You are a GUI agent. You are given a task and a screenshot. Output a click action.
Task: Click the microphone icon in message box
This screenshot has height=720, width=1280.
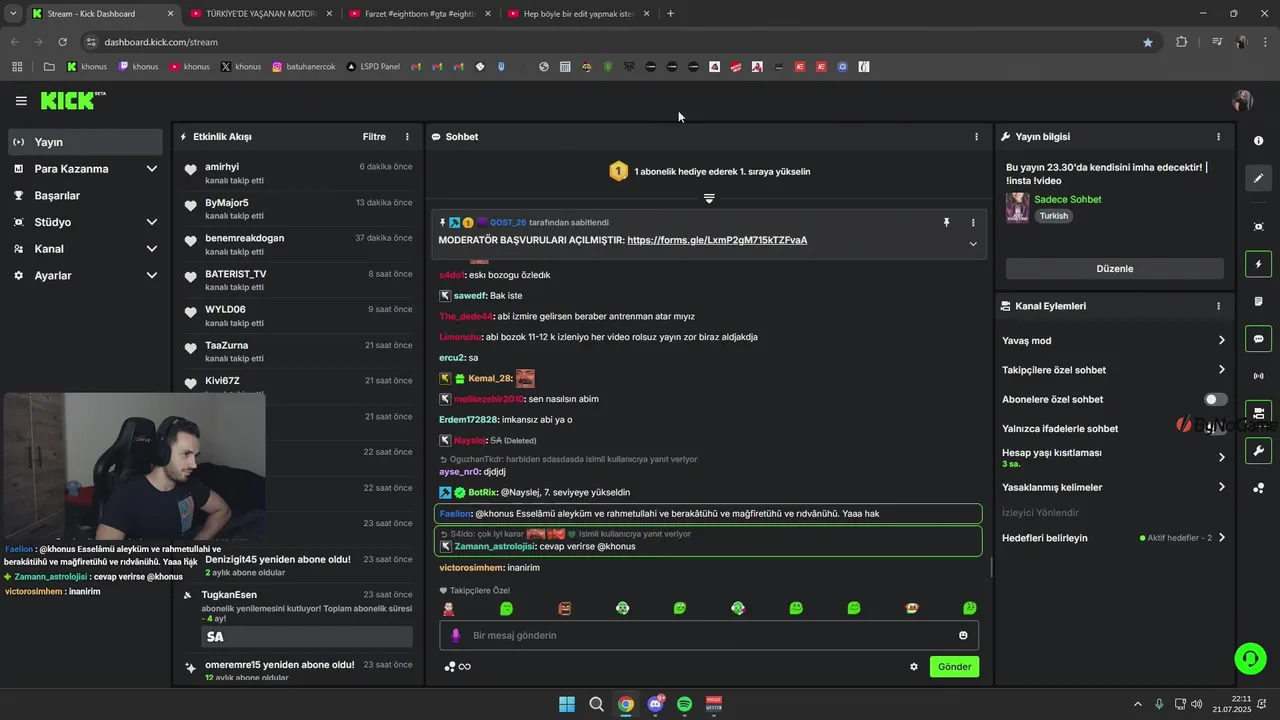456,635
